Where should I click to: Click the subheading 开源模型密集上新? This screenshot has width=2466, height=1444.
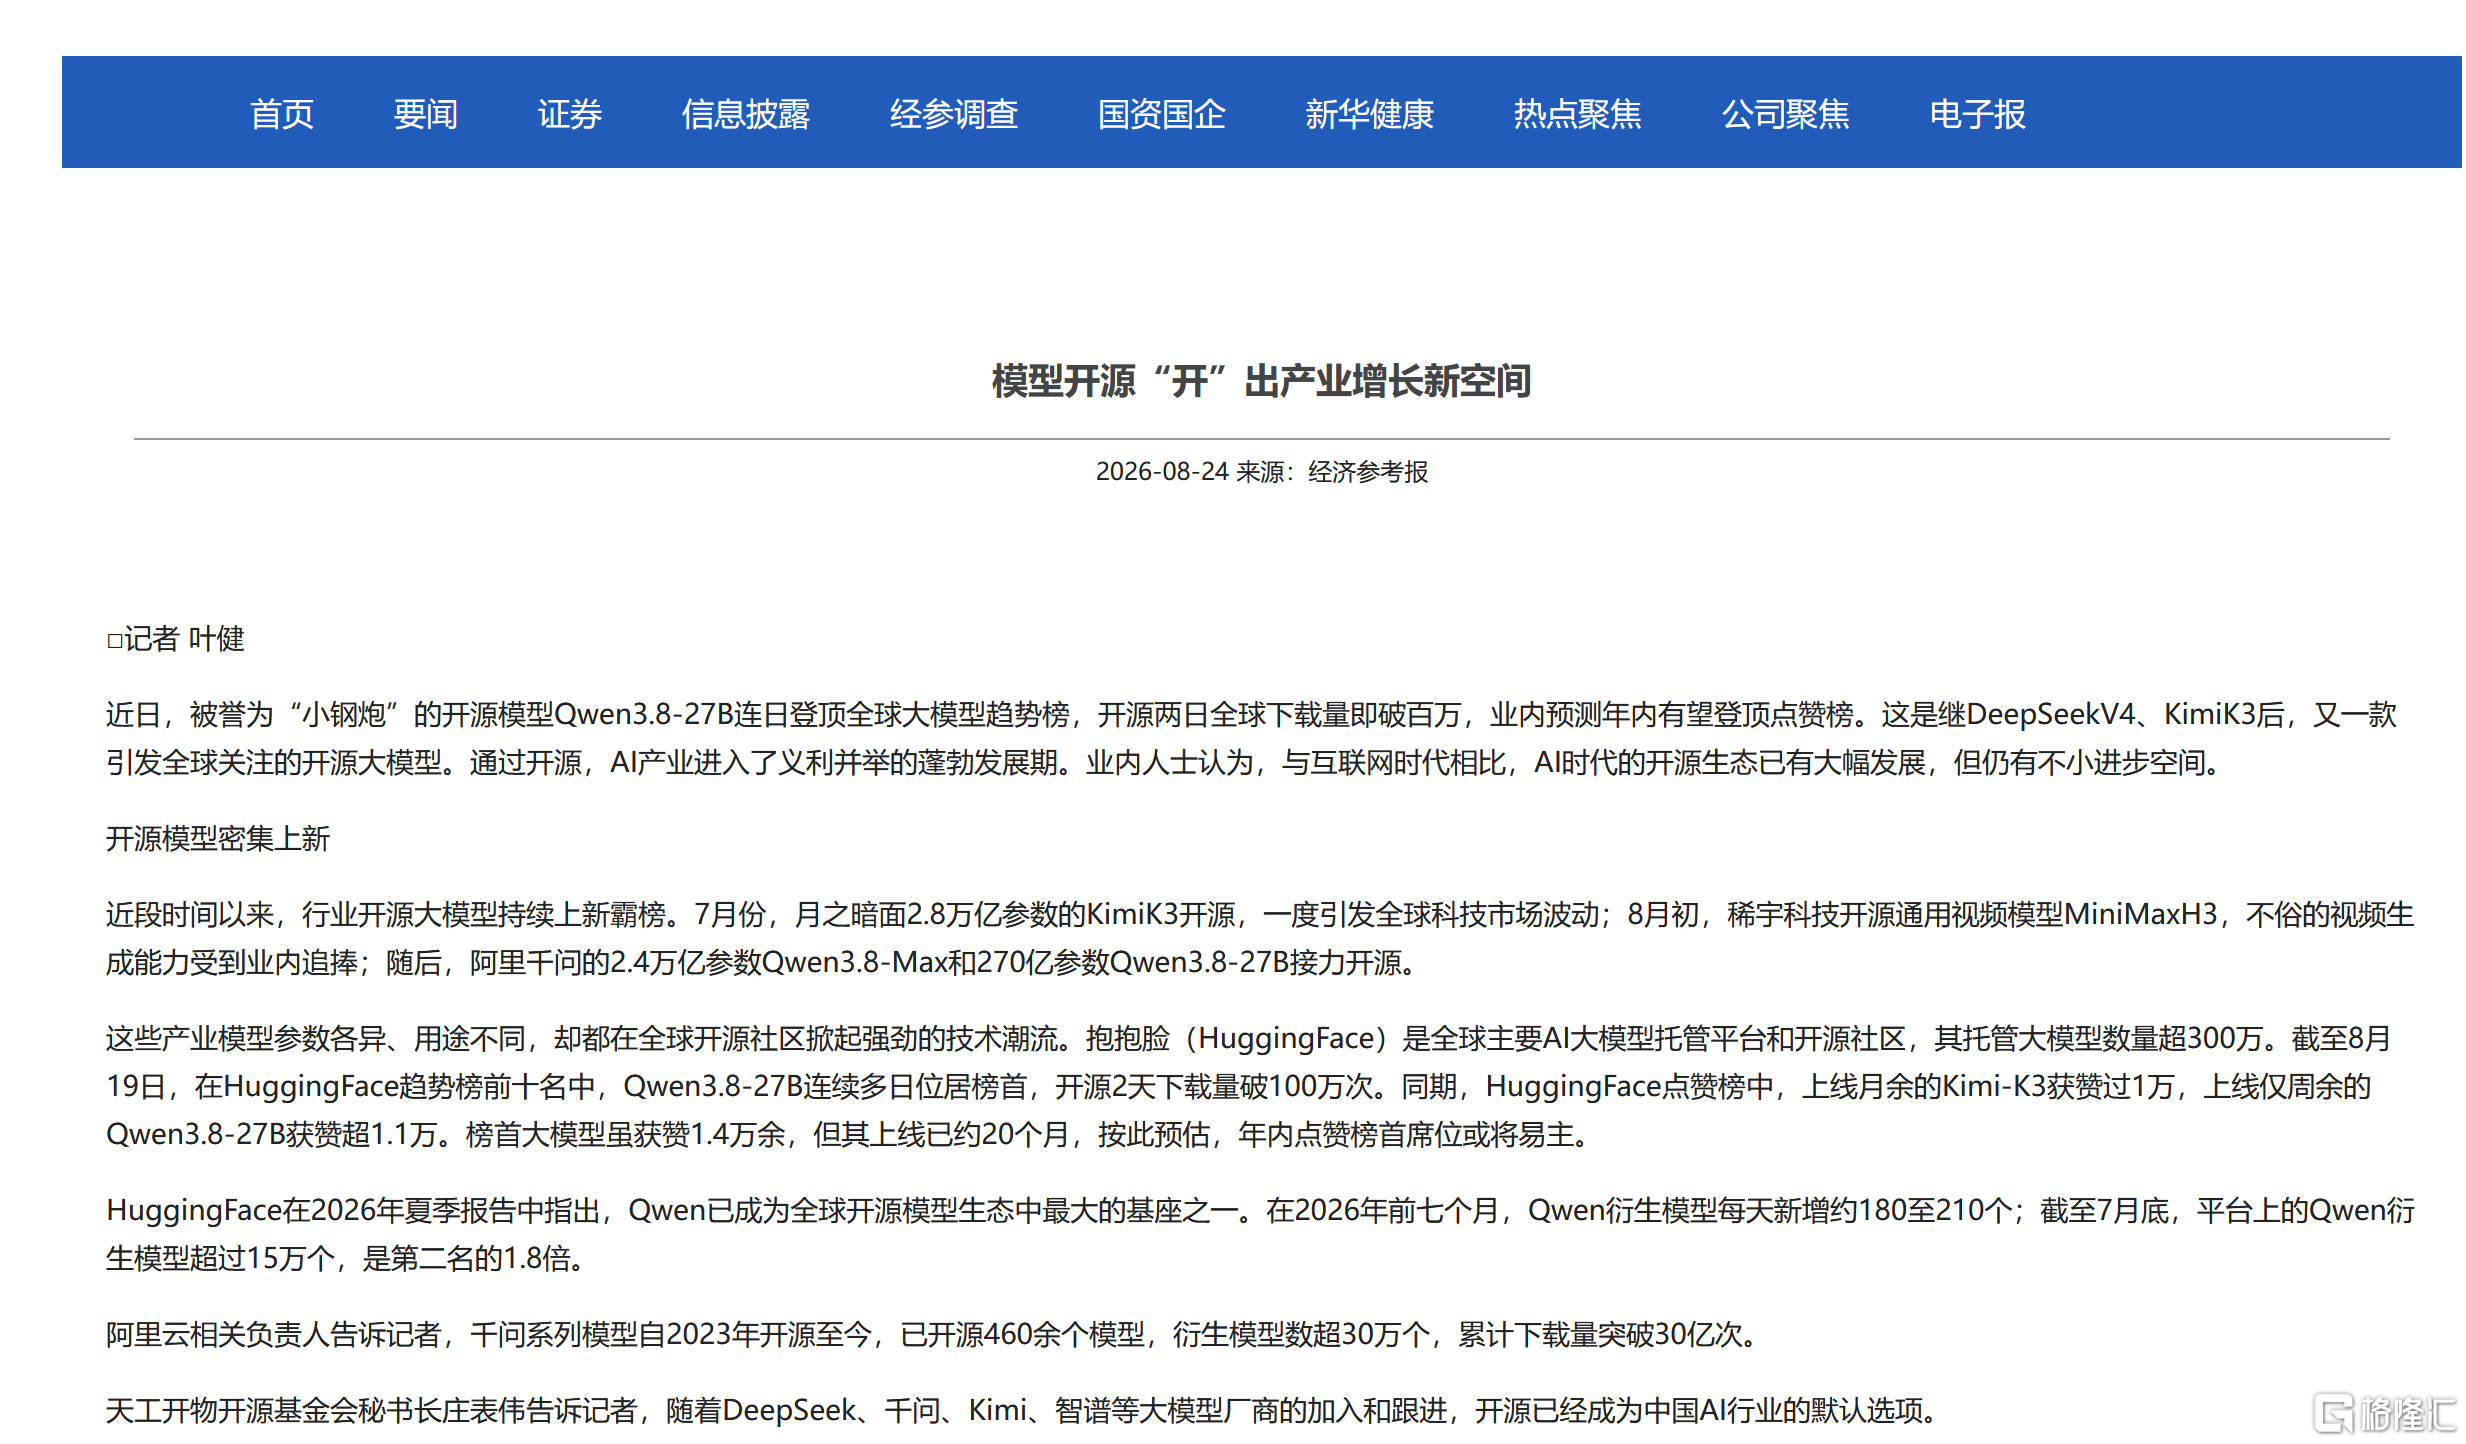pos(218,838)
